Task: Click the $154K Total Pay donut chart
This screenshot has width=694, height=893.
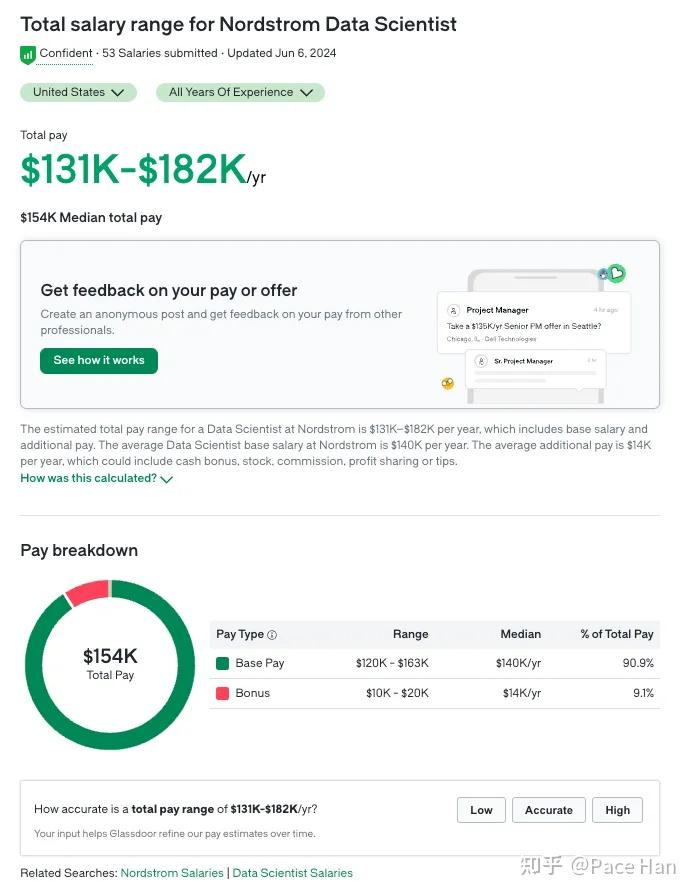Action: click(x=110, y=665)
